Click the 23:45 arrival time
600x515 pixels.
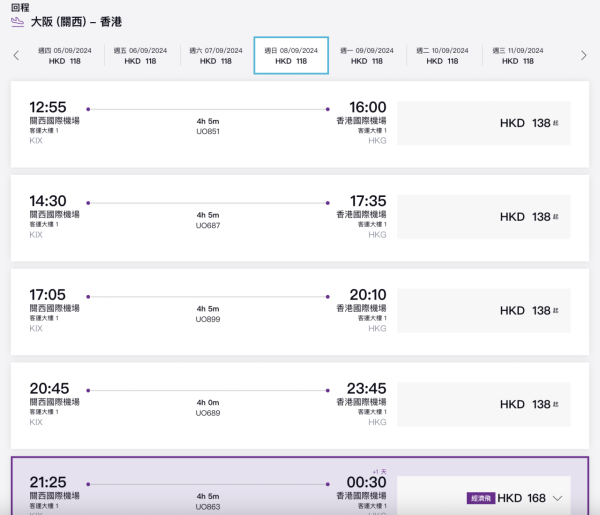click(x=366, y=388)
